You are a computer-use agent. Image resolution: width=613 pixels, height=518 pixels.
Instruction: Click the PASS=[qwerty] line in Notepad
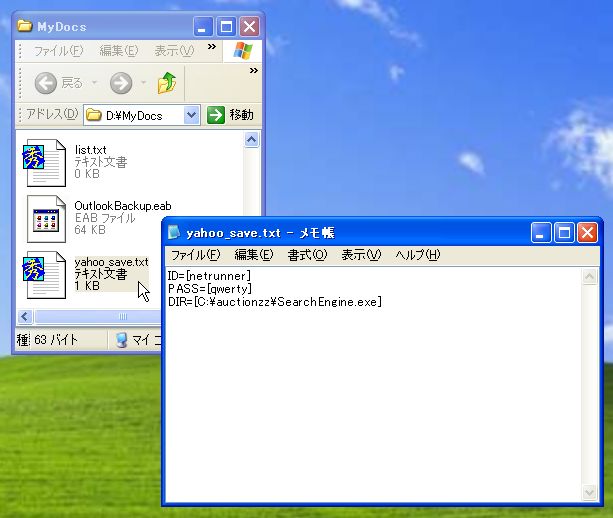point(210,289)
